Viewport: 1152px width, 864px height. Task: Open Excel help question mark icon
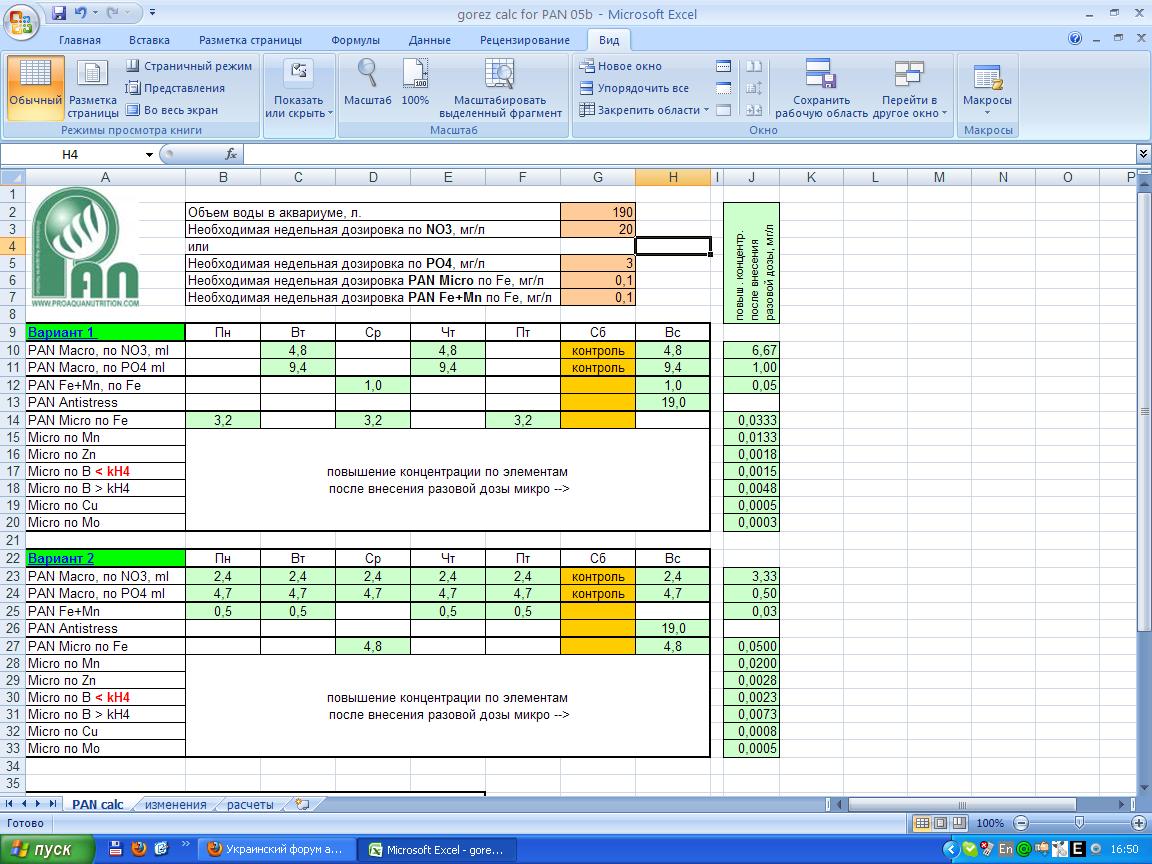point(1075,40)
